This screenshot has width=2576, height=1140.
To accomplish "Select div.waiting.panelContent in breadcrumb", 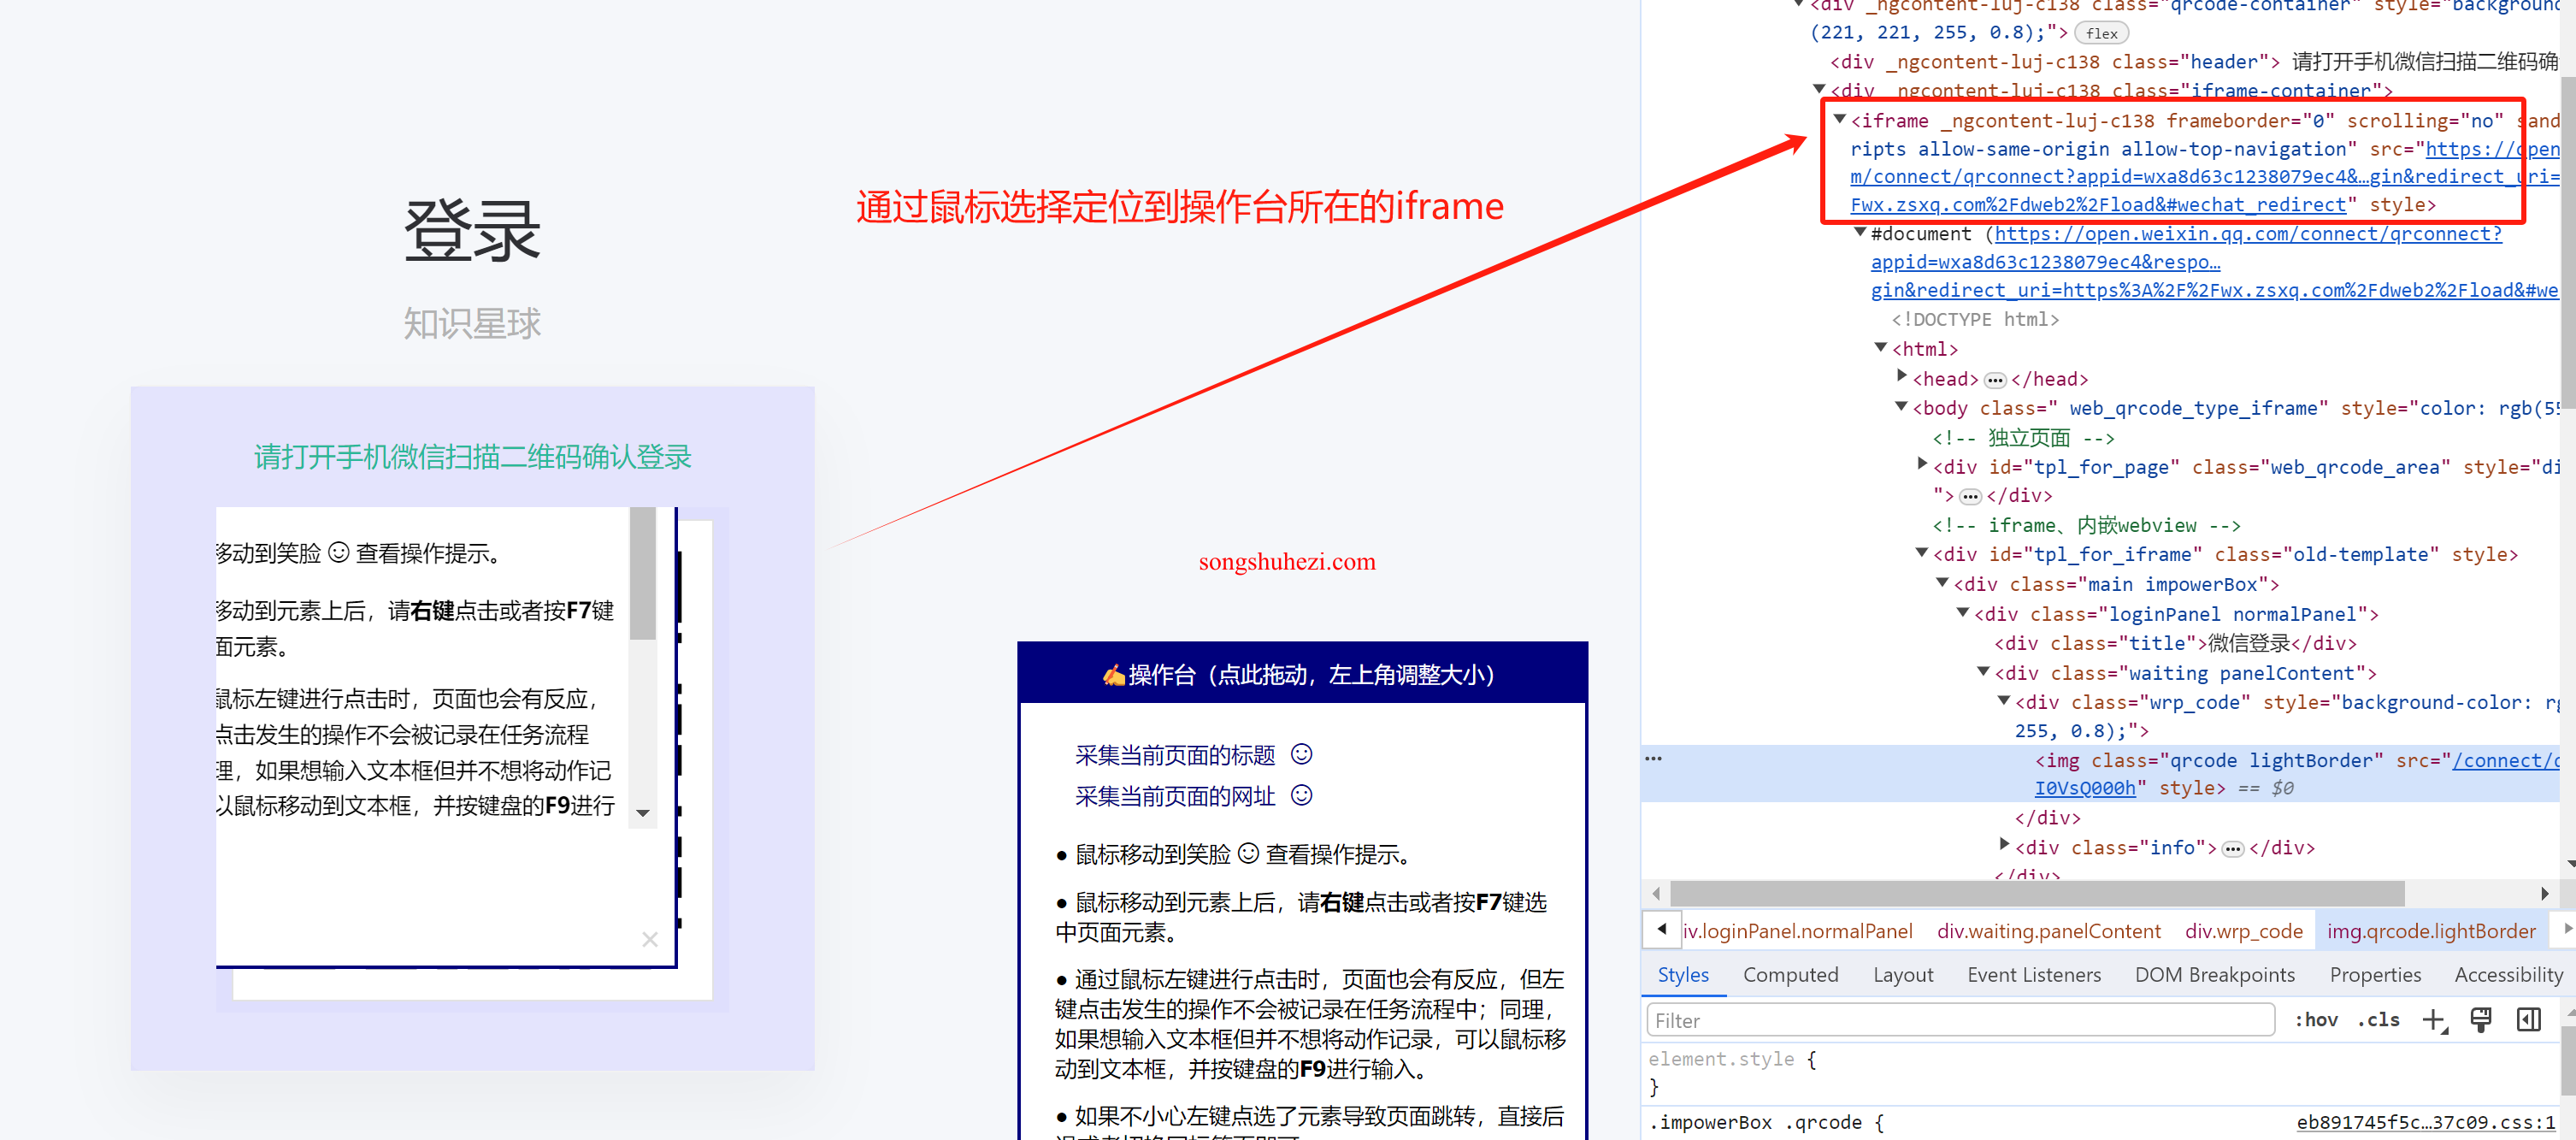I will click(2048, 931).
